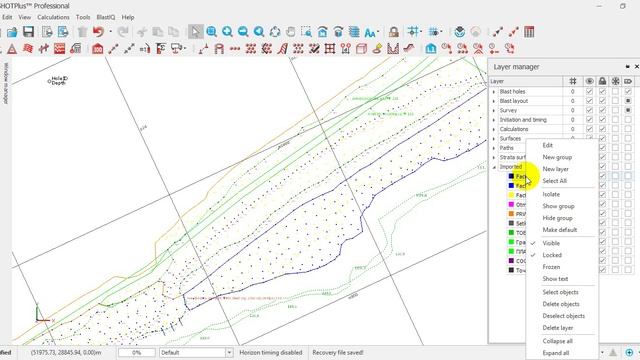
Task: Click the Layer column header
Action: click(526, 81)
